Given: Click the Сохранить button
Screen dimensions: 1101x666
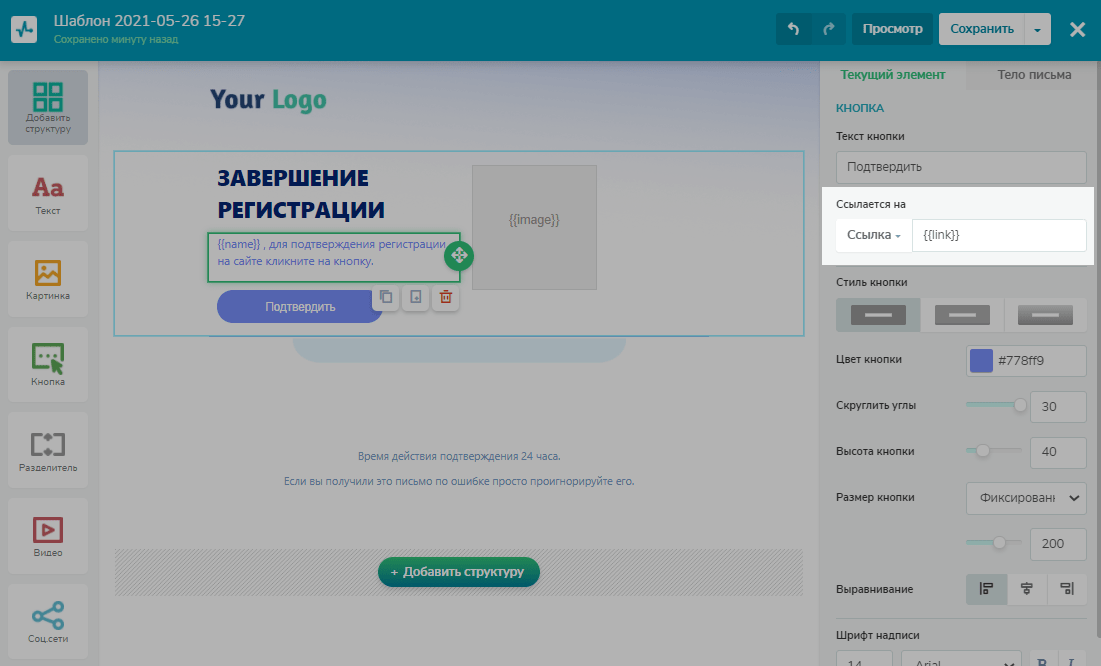Looking at the screenshot, I should tap(982, 29).
